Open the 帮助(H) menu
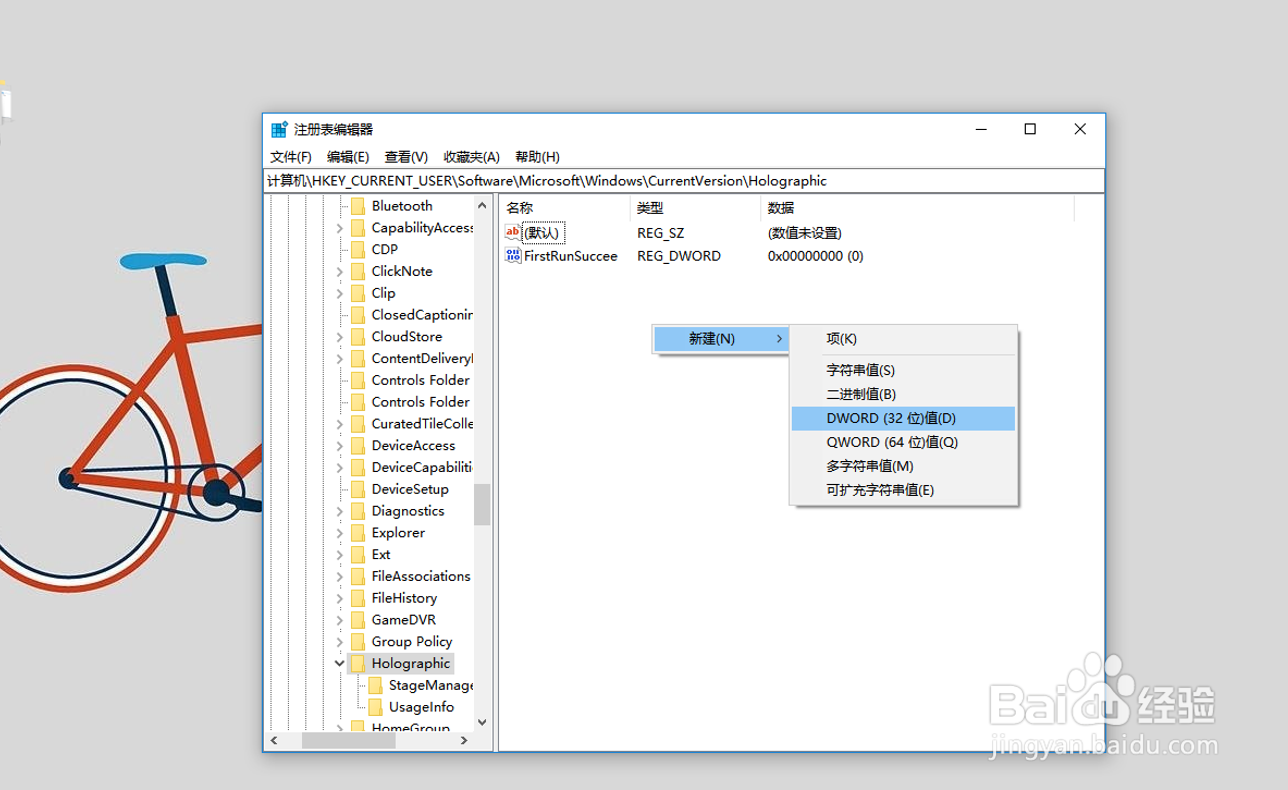 coord(537,157)
